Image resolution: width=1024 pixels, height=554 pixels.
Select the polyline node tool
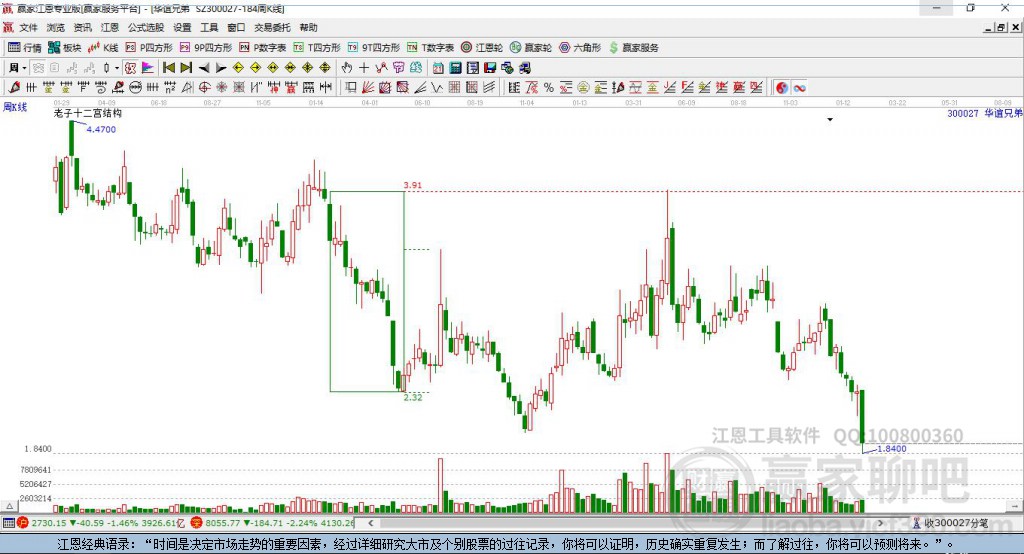pyautogui.click(x=381, y=68)
